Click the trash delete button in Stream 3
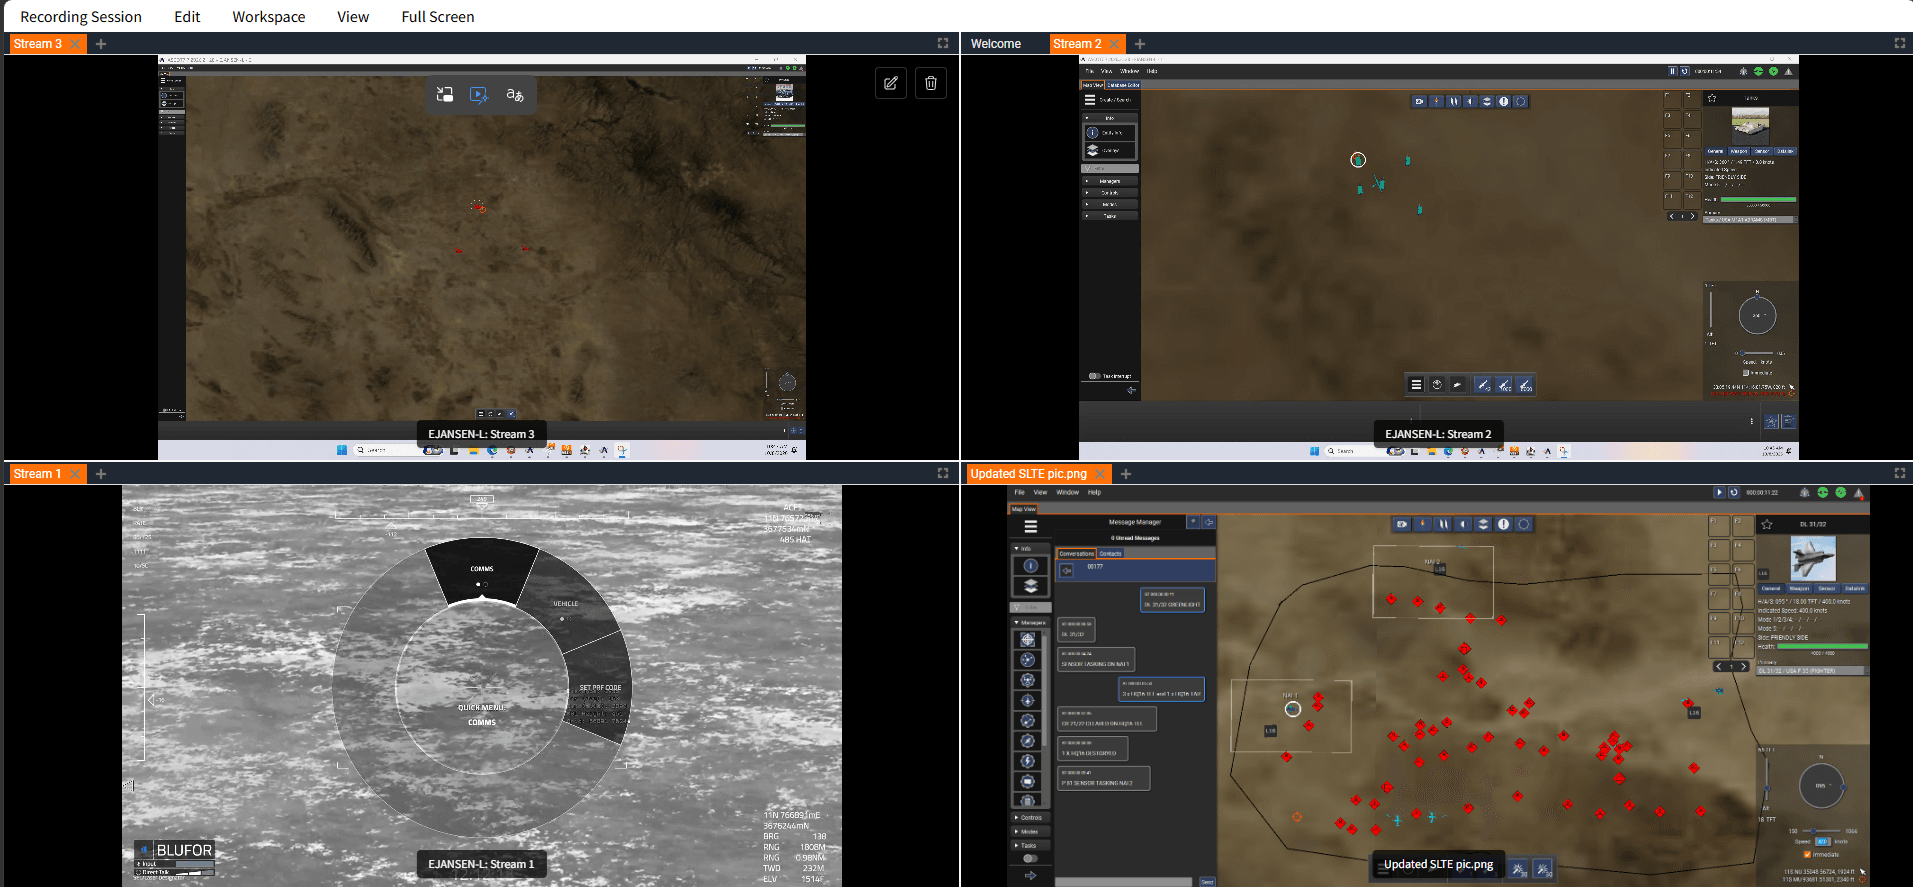This screenshot has height=887, width=1913. tap(931, 83)
